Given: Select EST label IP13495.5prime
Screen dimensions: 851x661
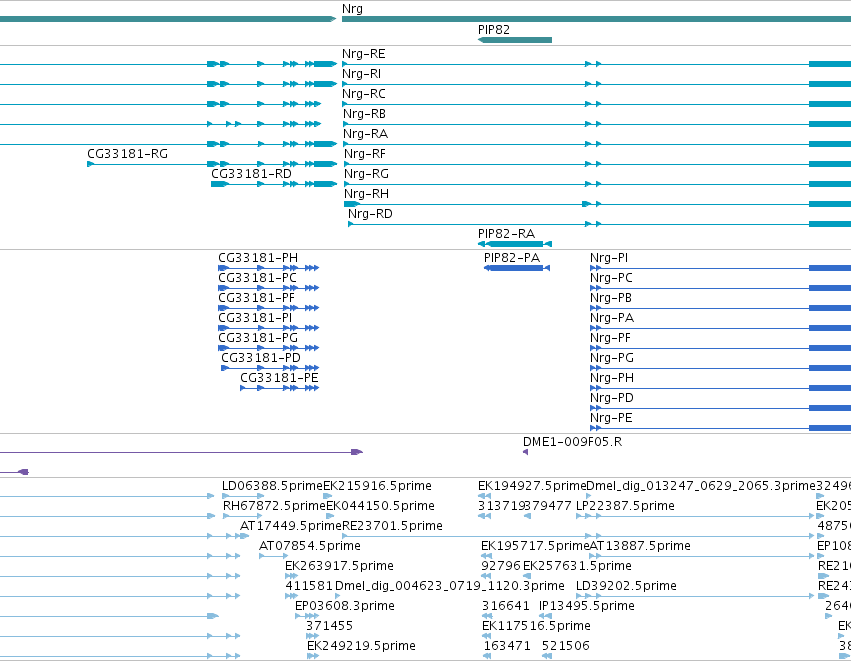Looking at the screenshot, I should tap(587, 606).
